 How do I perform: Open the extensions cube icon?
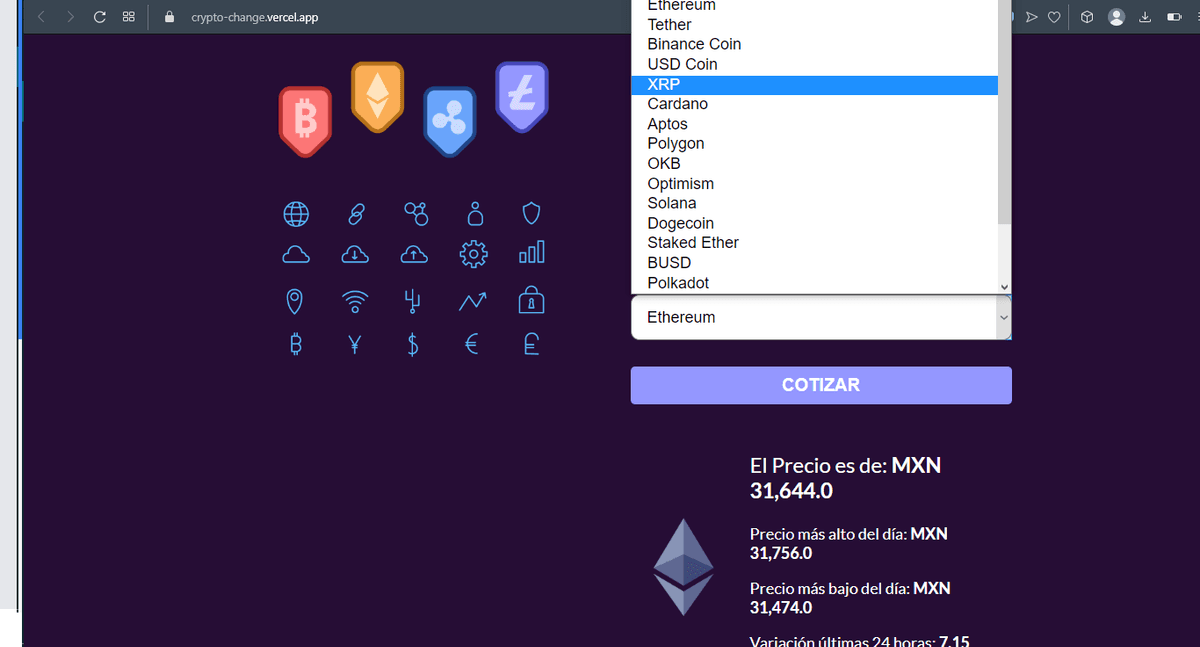coord(1087,17)
